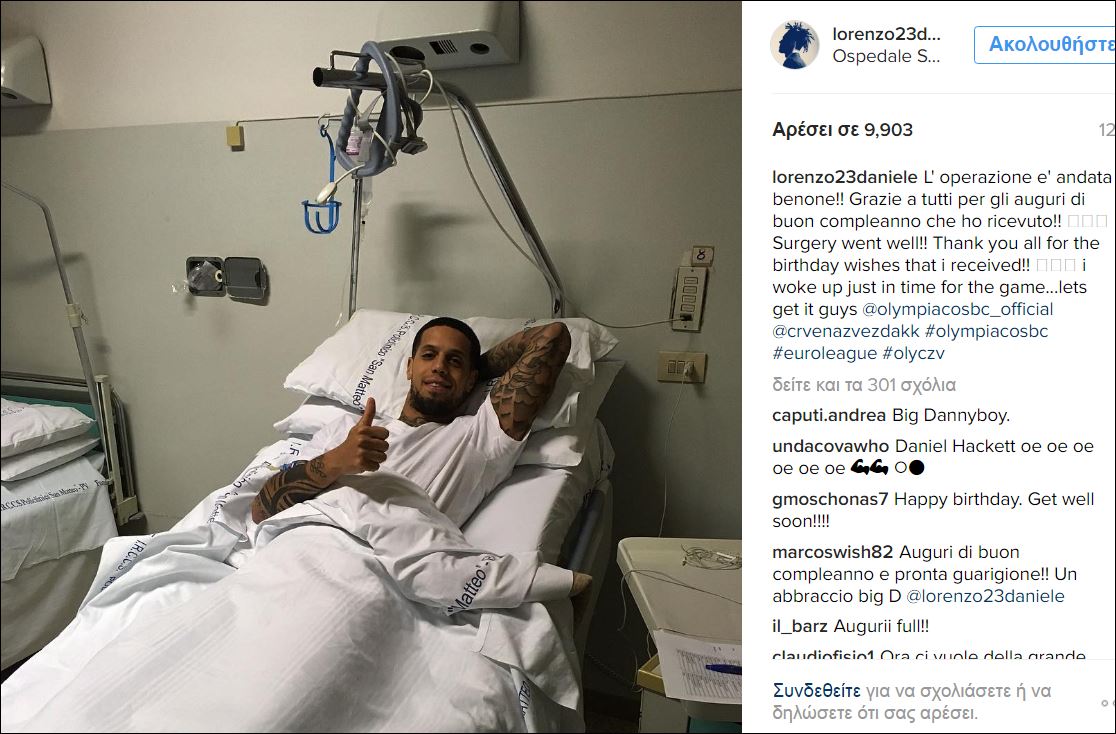The width and height of the screenshot is (1116, 734).
Task: Open commenter gmoschonas7 profile
Action: coord(831,499)
